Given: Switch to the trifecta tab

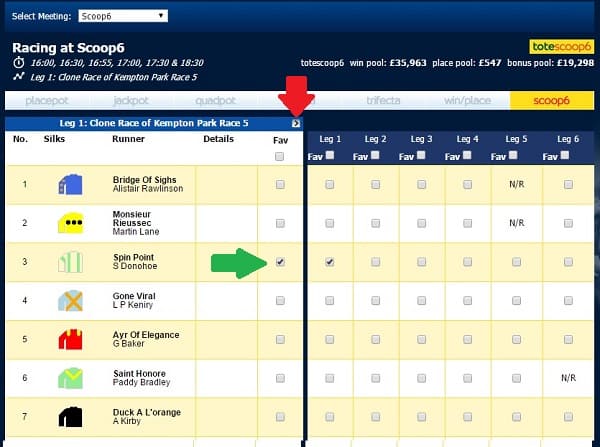Looking at the screenshot, I should tap(383, 101).
